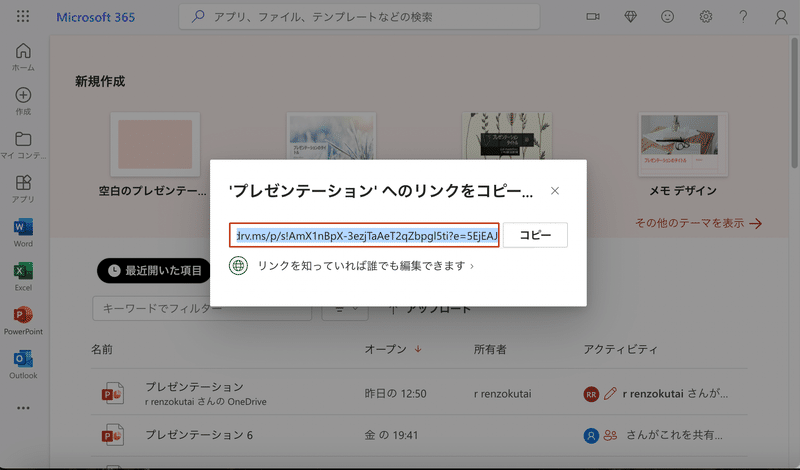Click the RR avatar in activity column
800x470 pixels.
(591, 394)
